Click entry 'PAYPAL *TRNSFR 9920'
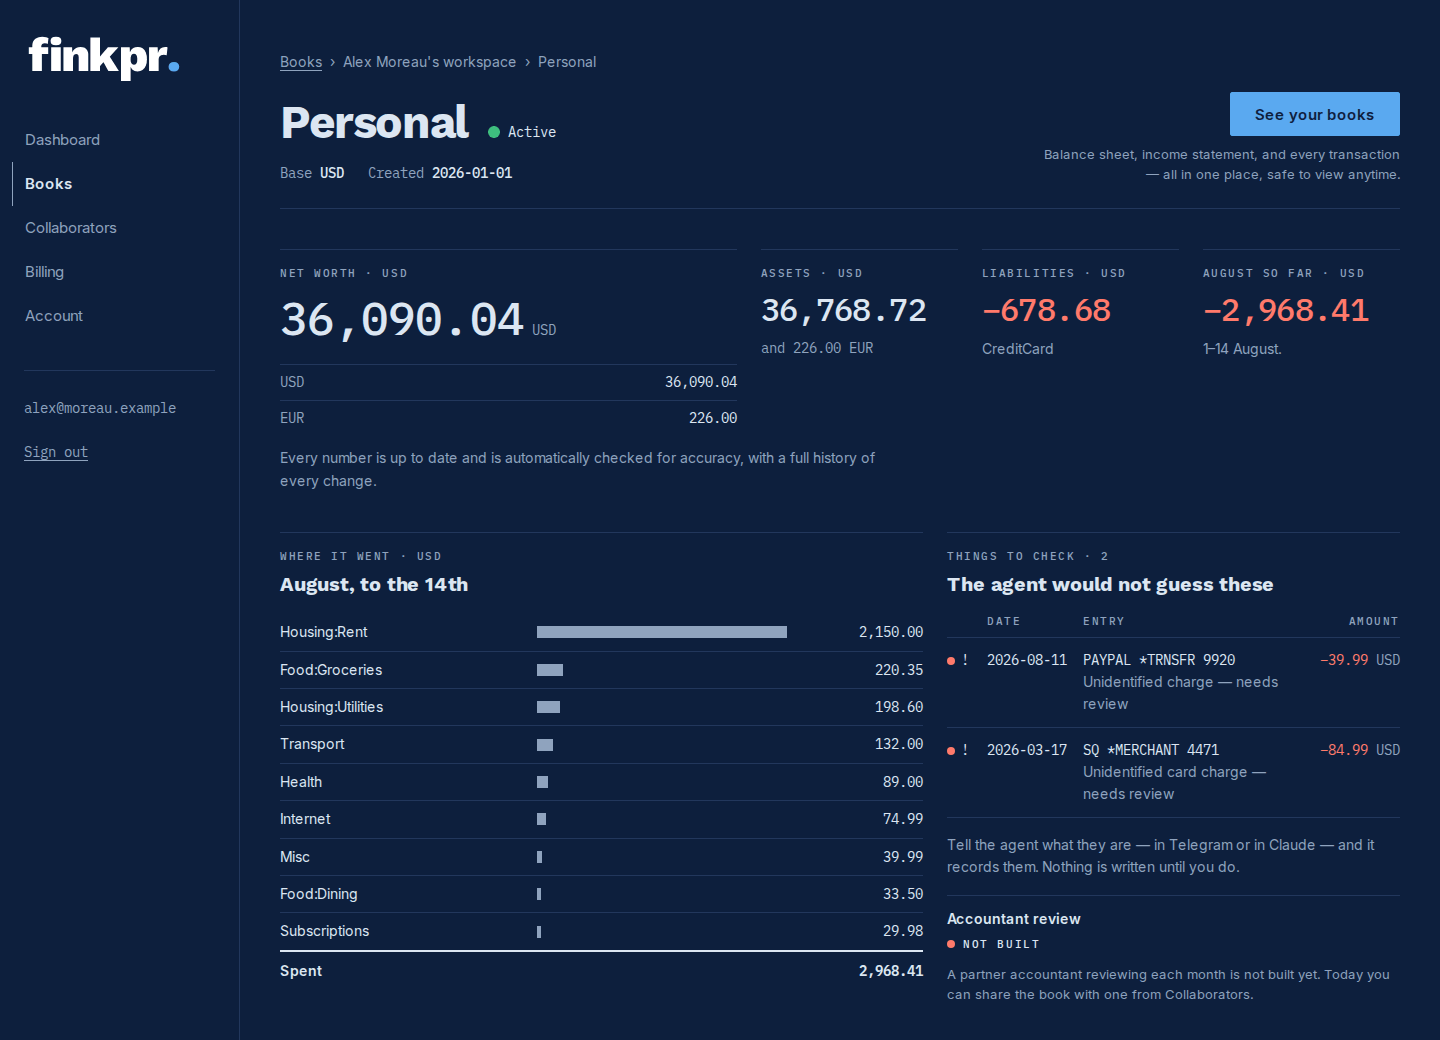 click(x=1159, y=660)
